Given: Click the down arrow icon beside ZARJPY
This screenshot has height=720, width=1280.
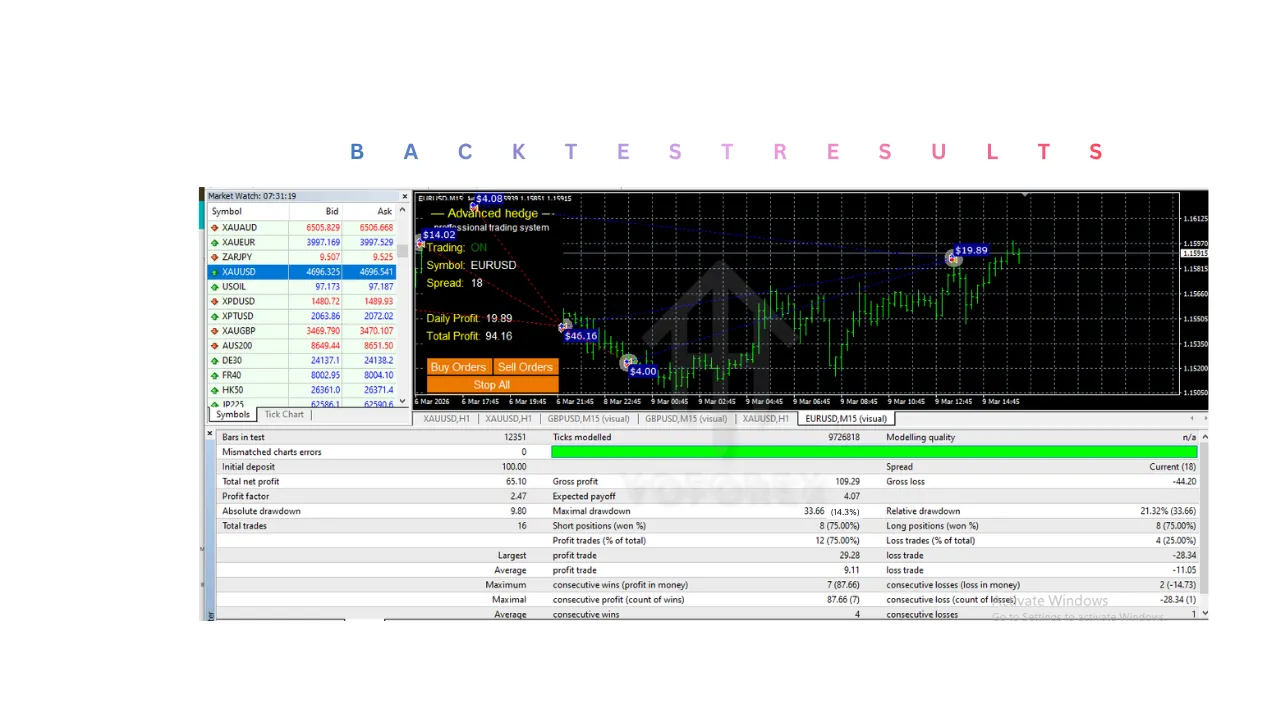Looking at the screenshot, I should 214,257.
